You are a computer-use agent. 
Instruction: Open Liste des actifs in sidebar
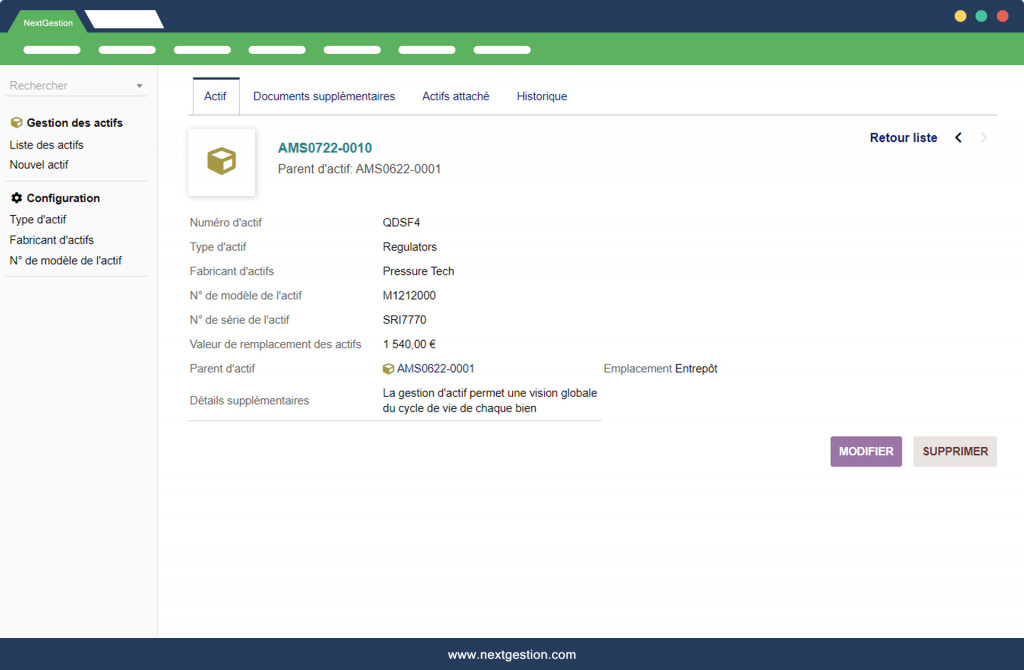[x=46, y=145]
